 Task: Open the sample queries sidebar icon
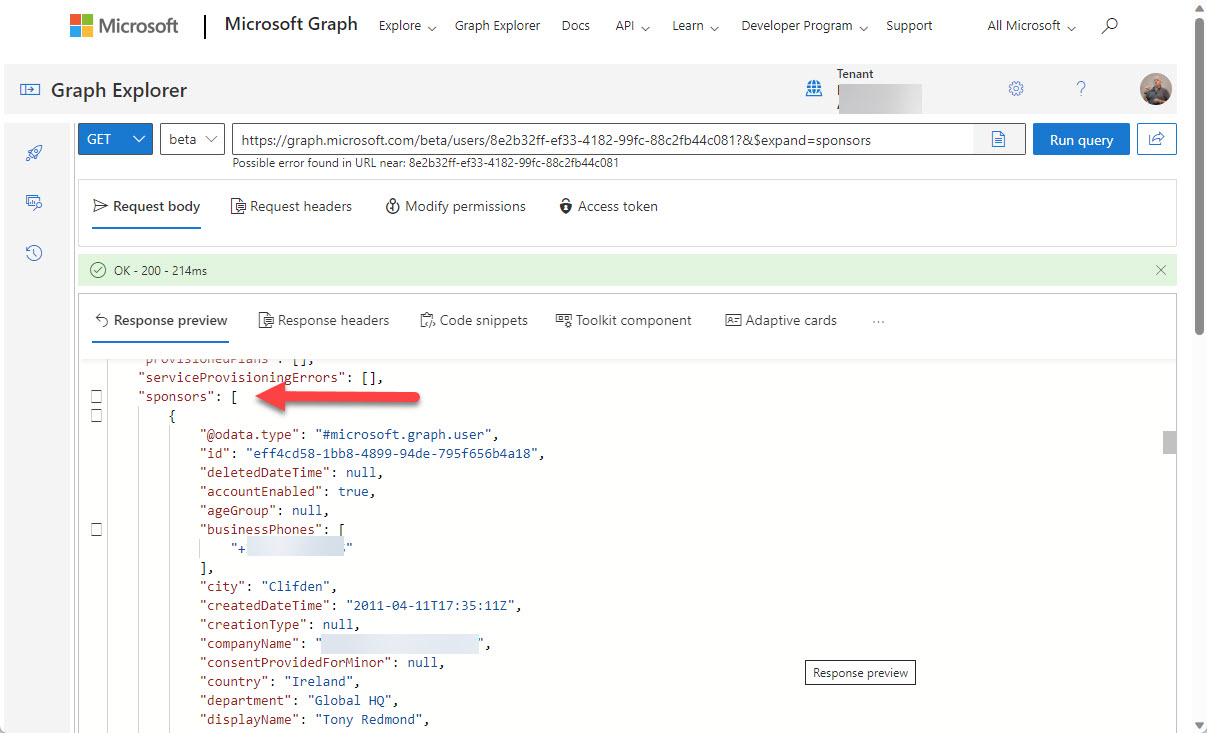(34, 203)
